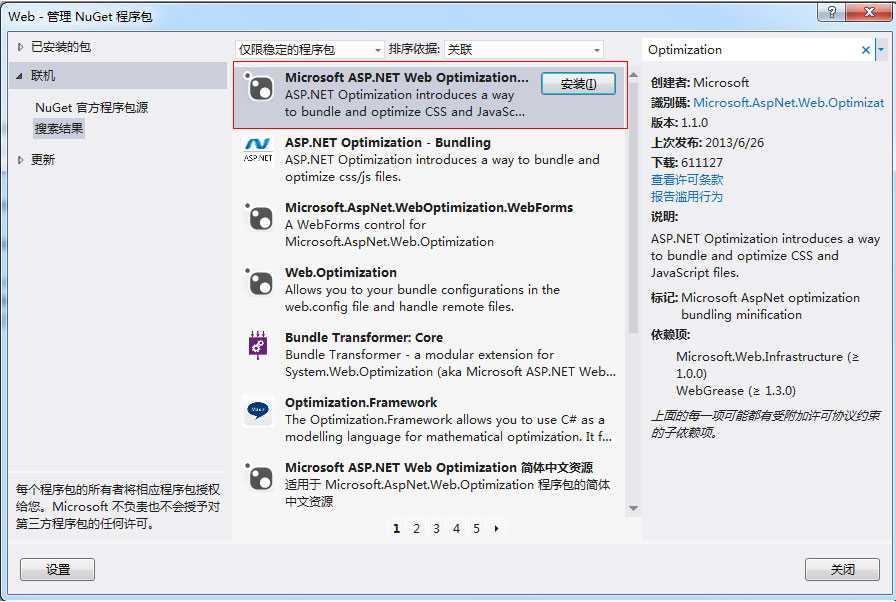The image size is (896, 602).
Task: Click the Microsoft.AspNet.WebOptimization.WebForms package icon
Action: click(258, 217)
